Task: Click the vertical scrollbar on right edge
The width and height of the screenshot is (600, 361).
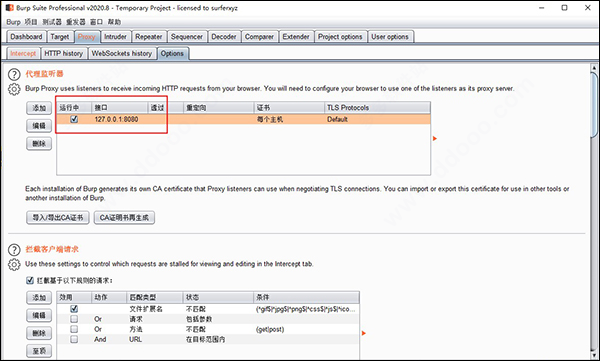Action: 594,104
